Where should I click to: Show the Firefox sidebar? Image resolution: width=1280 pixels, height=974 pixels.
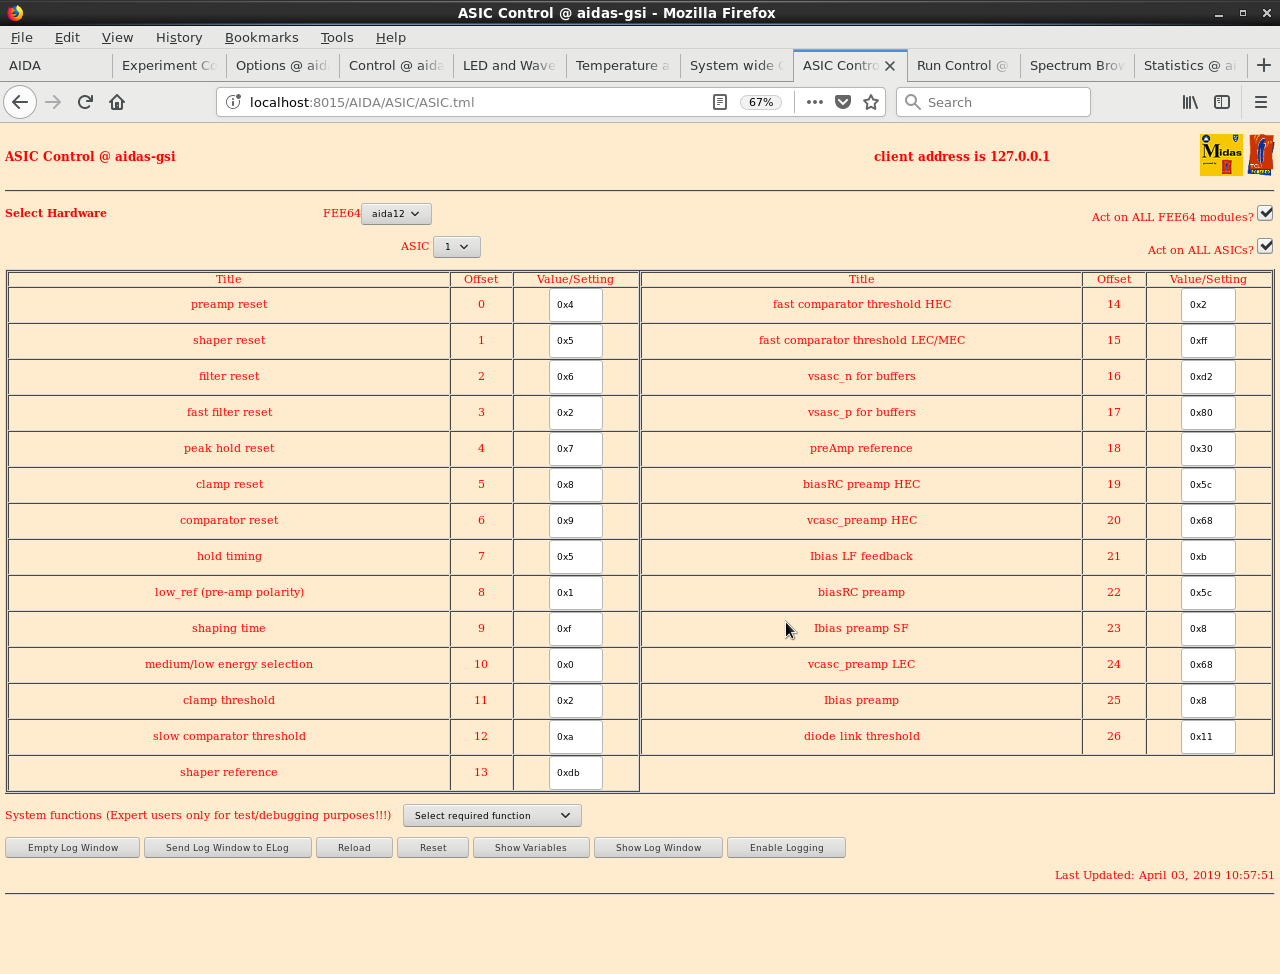click(x=1222, y=102)
